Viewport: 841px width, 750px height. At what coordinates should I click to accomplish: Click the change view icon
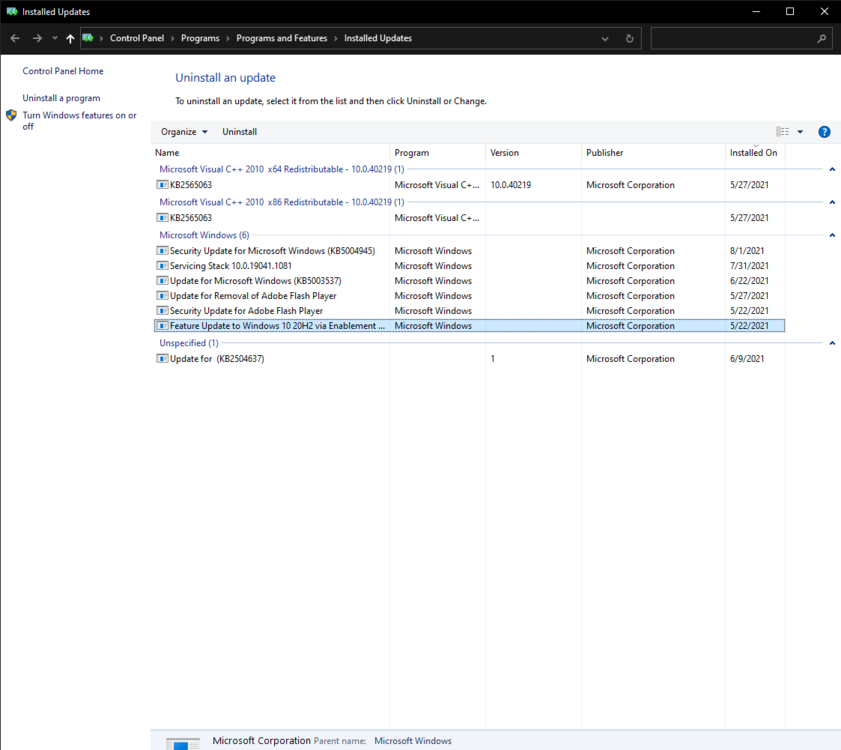pos(783,132)
